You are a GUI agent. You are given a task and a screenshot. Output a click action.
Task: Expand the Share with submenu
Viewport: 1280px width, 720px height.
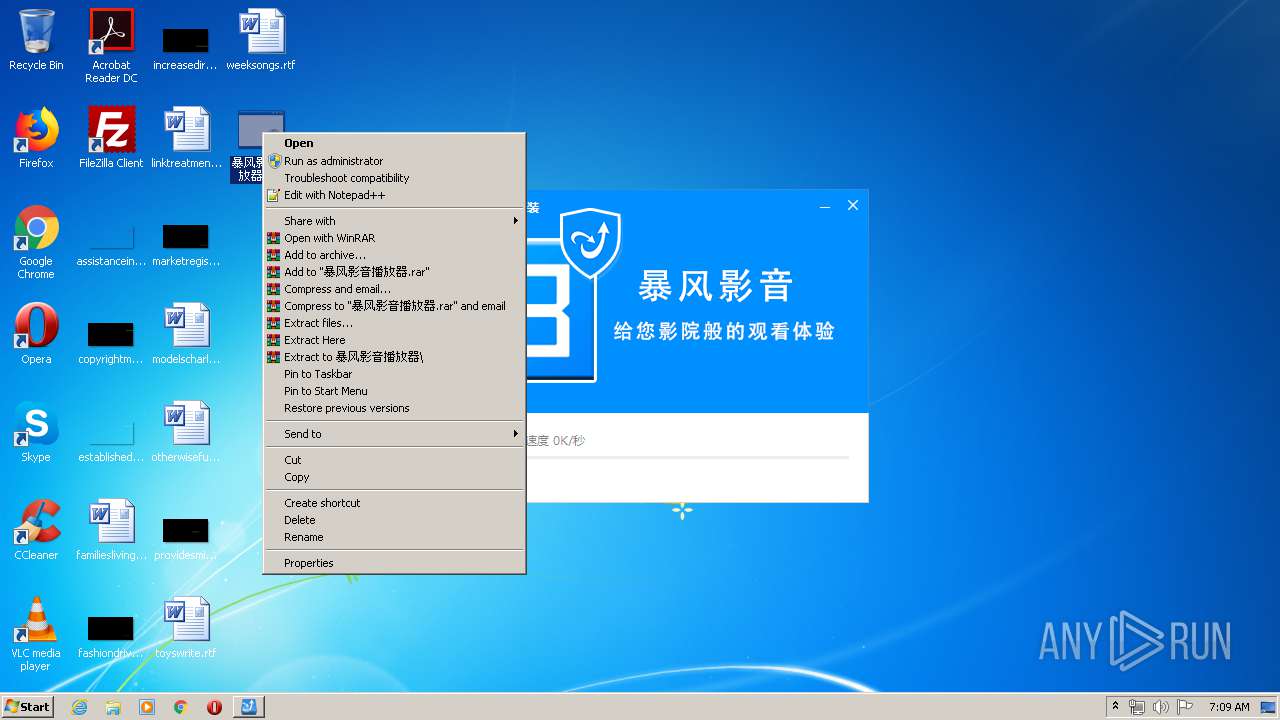pyautogui.click(x=394, y=221)
